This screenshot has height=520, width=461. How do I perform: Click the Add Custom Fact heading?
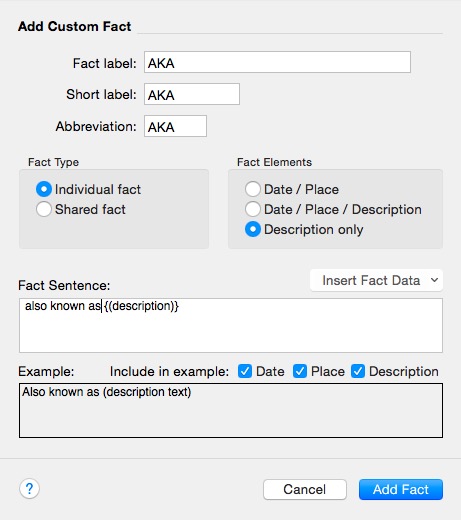coord(75,26)
